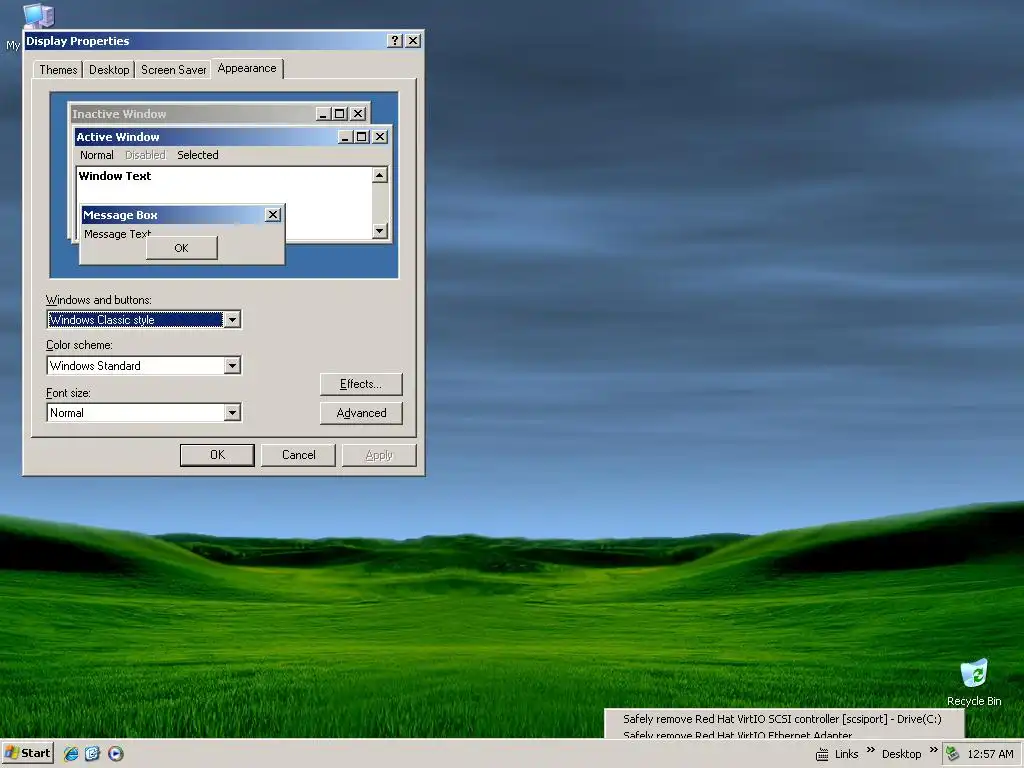Open the Screen Saver tab
This screenshot has width=1024, height=768.
[173, 70]
